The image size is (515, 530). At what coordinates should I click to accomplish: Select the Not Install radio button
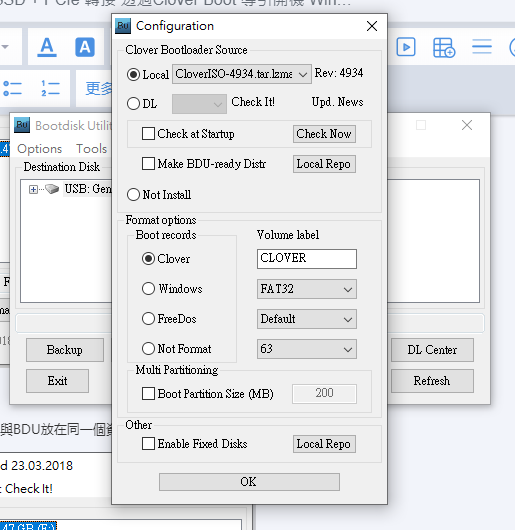(x=133, y=194)
